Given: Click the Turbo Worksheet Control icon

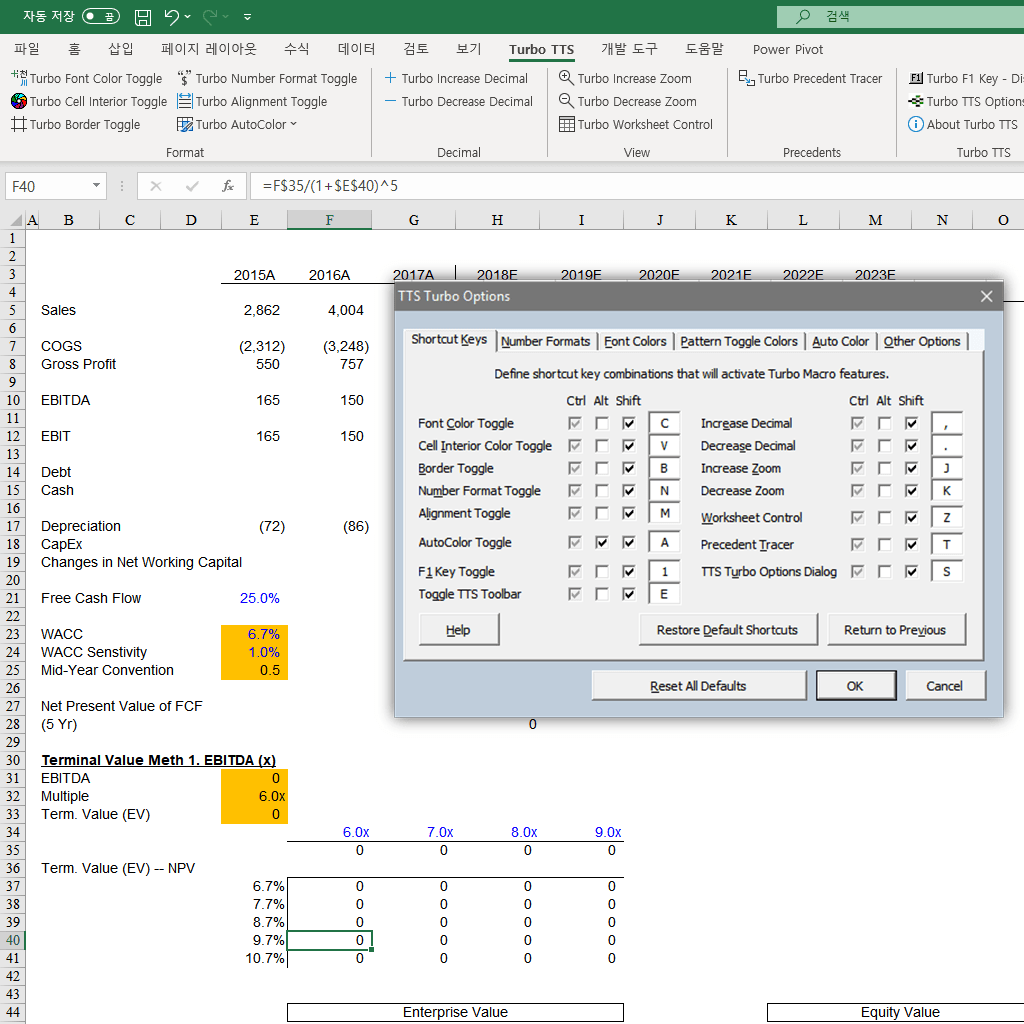Looking at the screenshot, I should click(x=566, y=124).
